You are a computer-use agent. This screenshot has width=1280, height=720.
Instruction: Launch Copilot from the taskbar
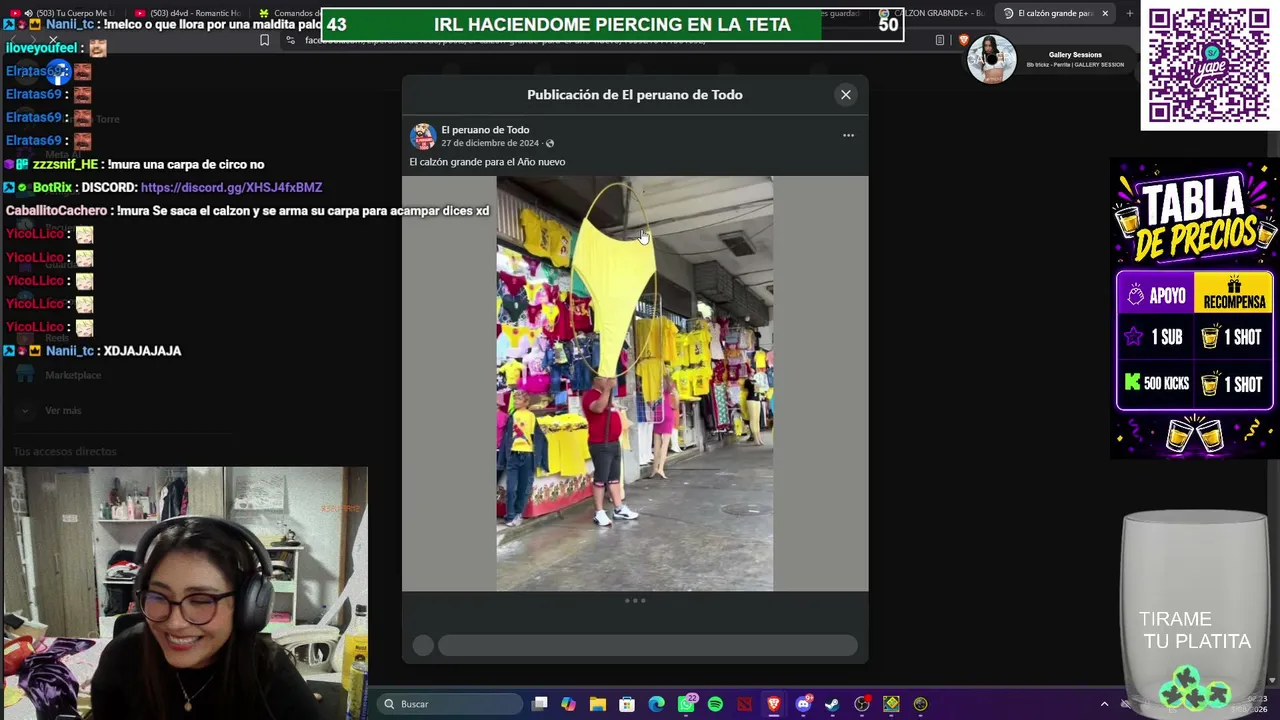click(568, 704)
